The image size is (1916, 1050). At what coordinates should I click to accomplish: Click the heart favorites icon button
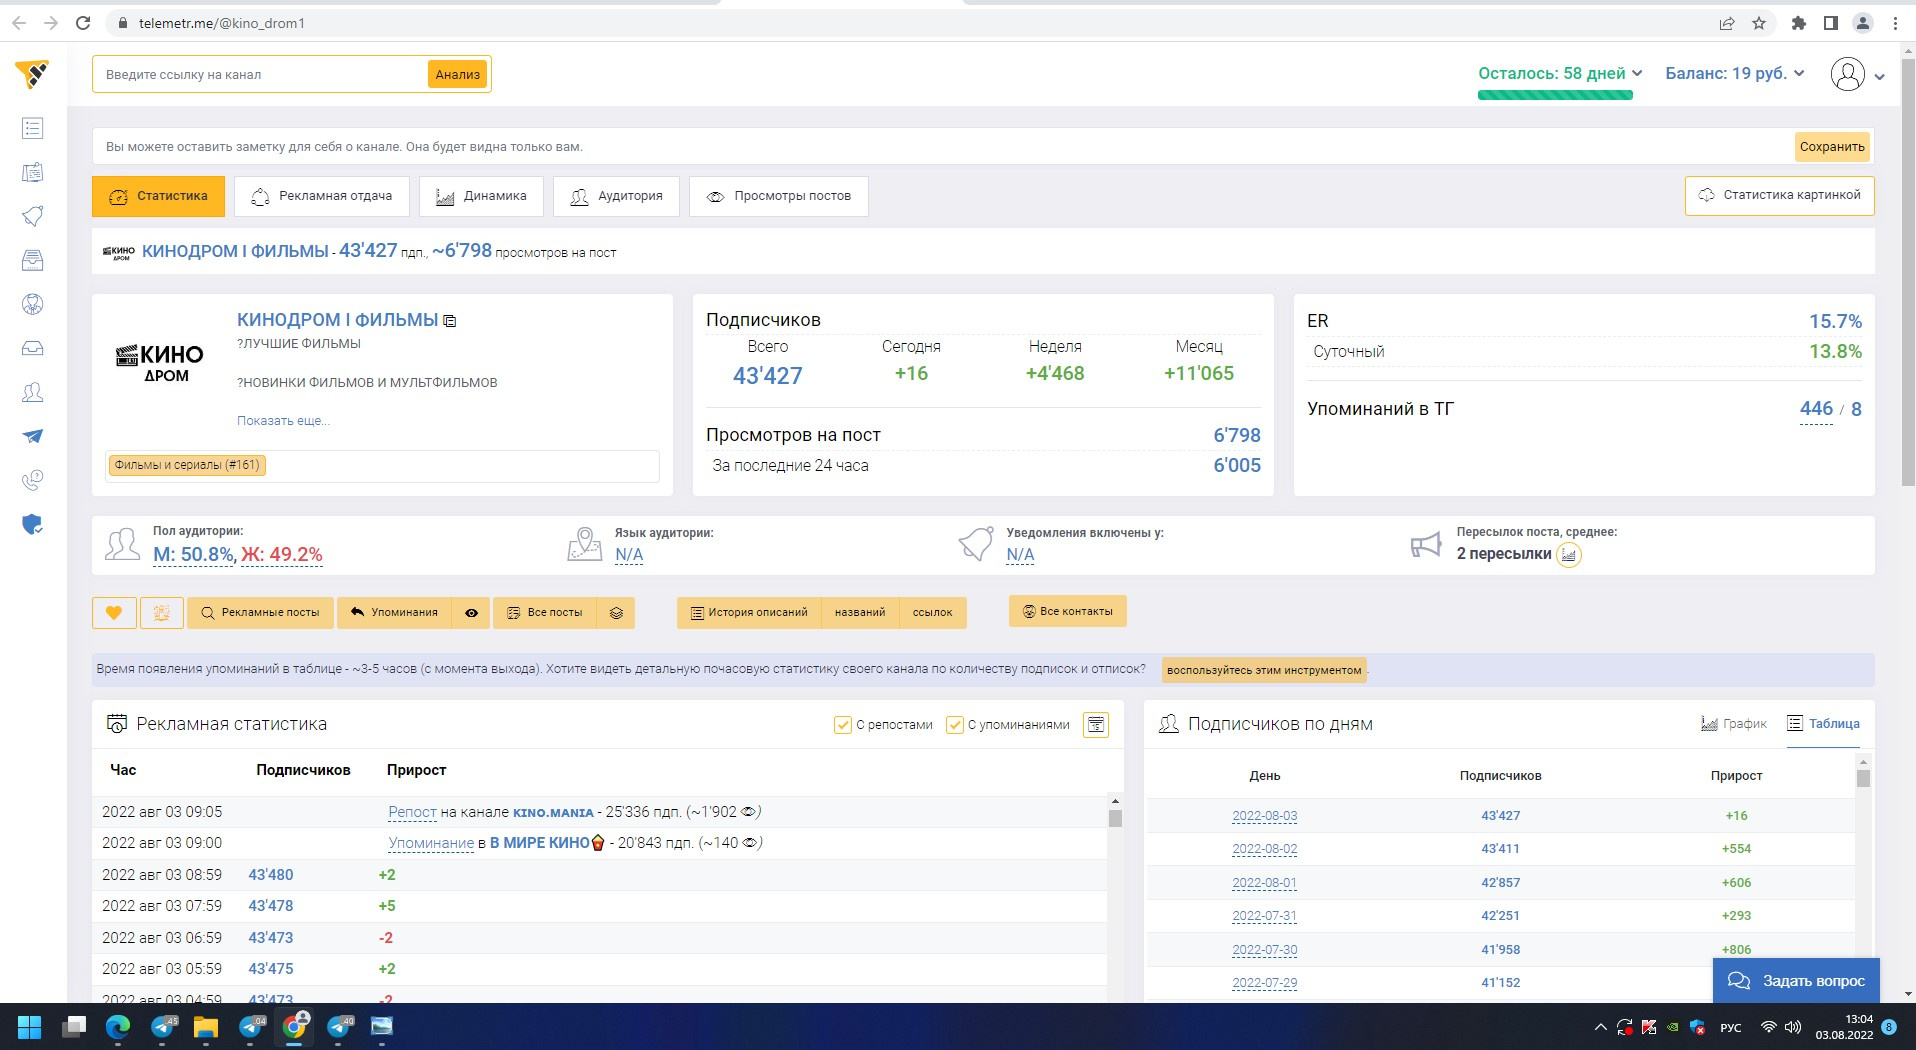click(114, 613)
